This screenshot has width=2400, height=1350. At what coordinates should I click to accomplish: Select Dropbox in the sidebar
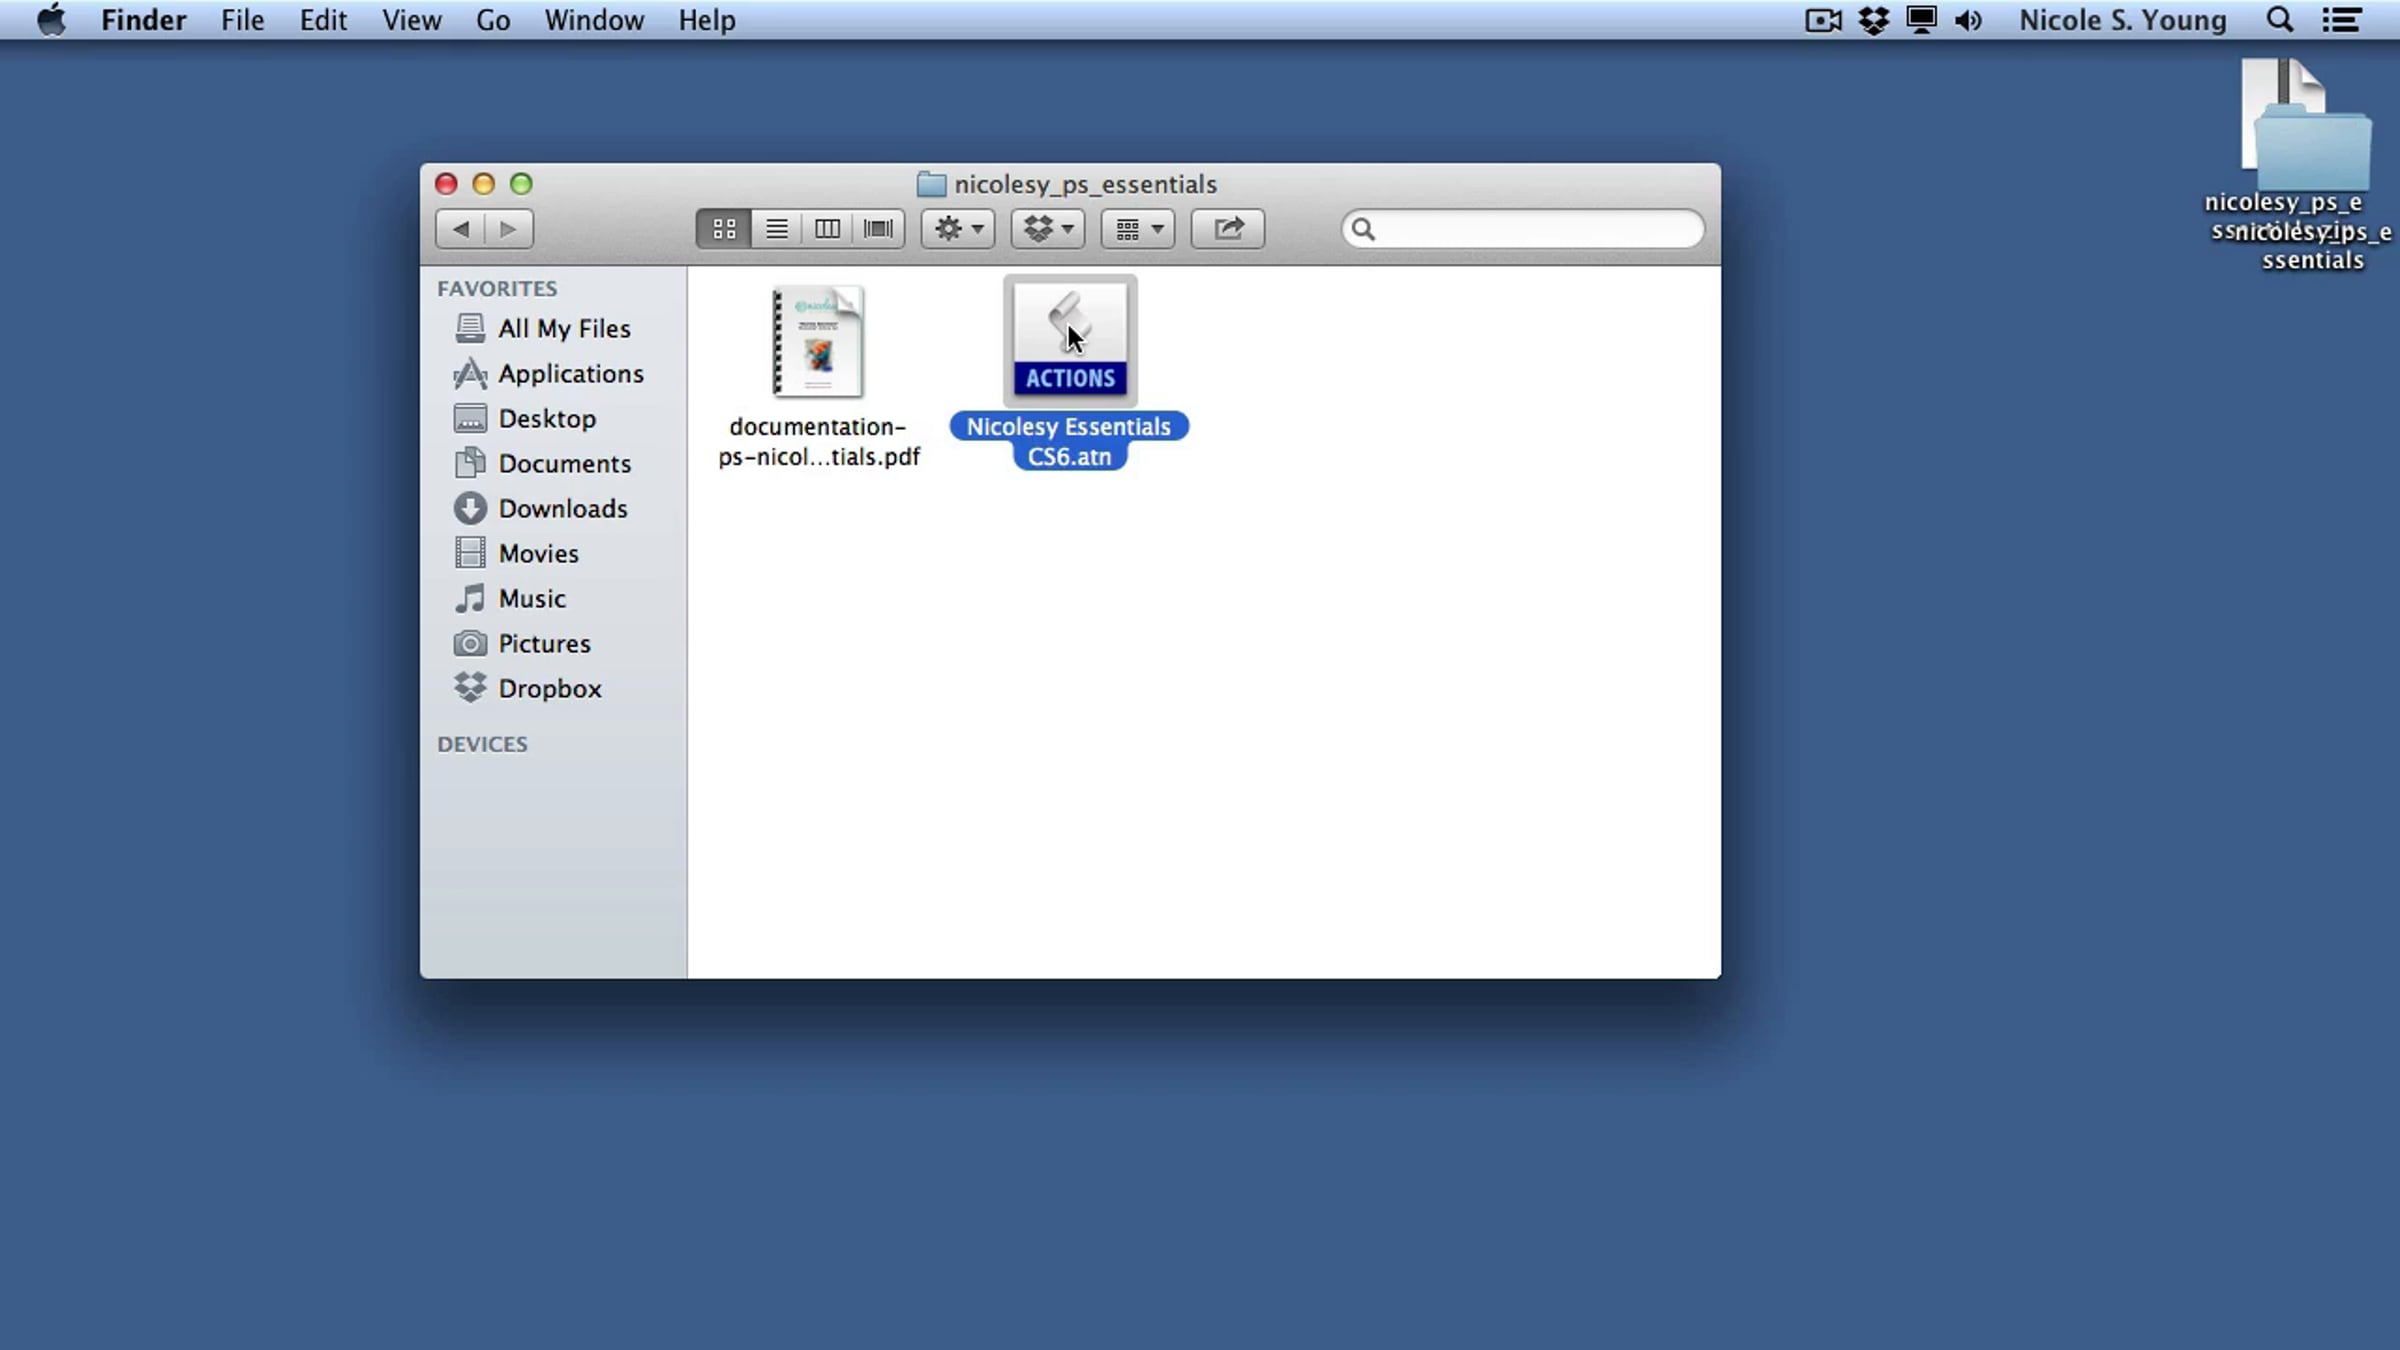tap(553, 688)
